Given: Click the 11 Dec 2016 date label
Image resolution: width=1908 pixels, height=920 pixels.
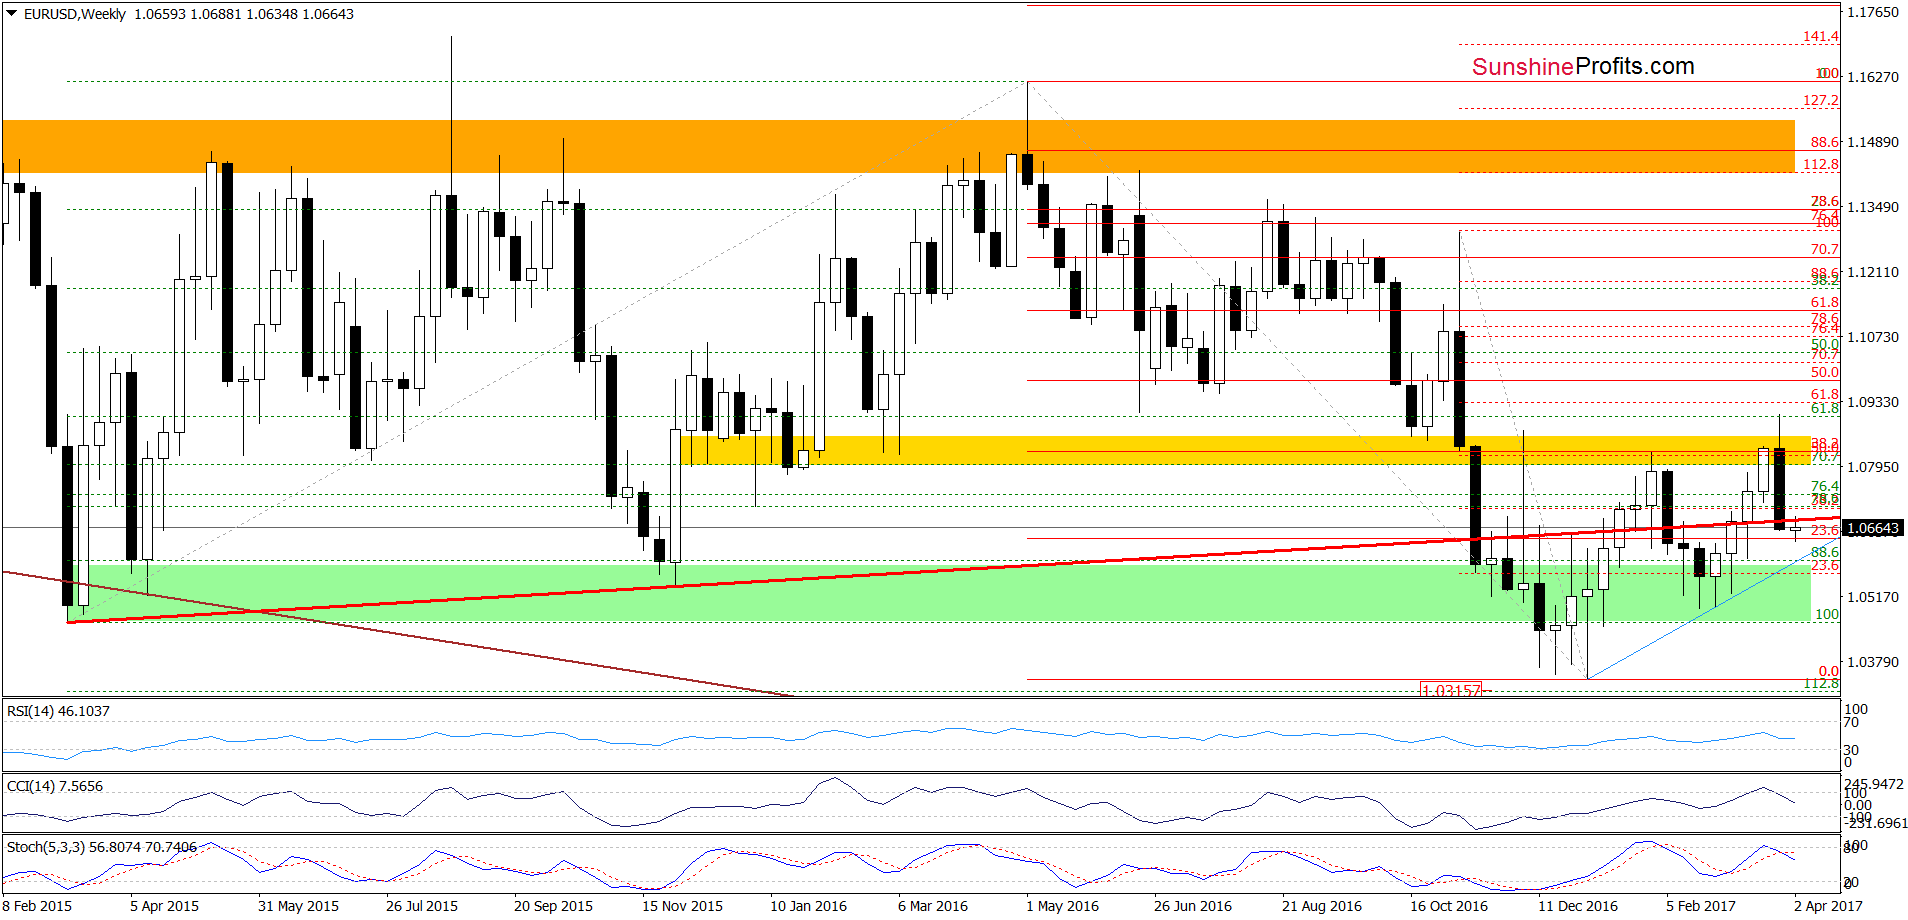Looking at the screenshot, I should click(x=1578, y=906).
